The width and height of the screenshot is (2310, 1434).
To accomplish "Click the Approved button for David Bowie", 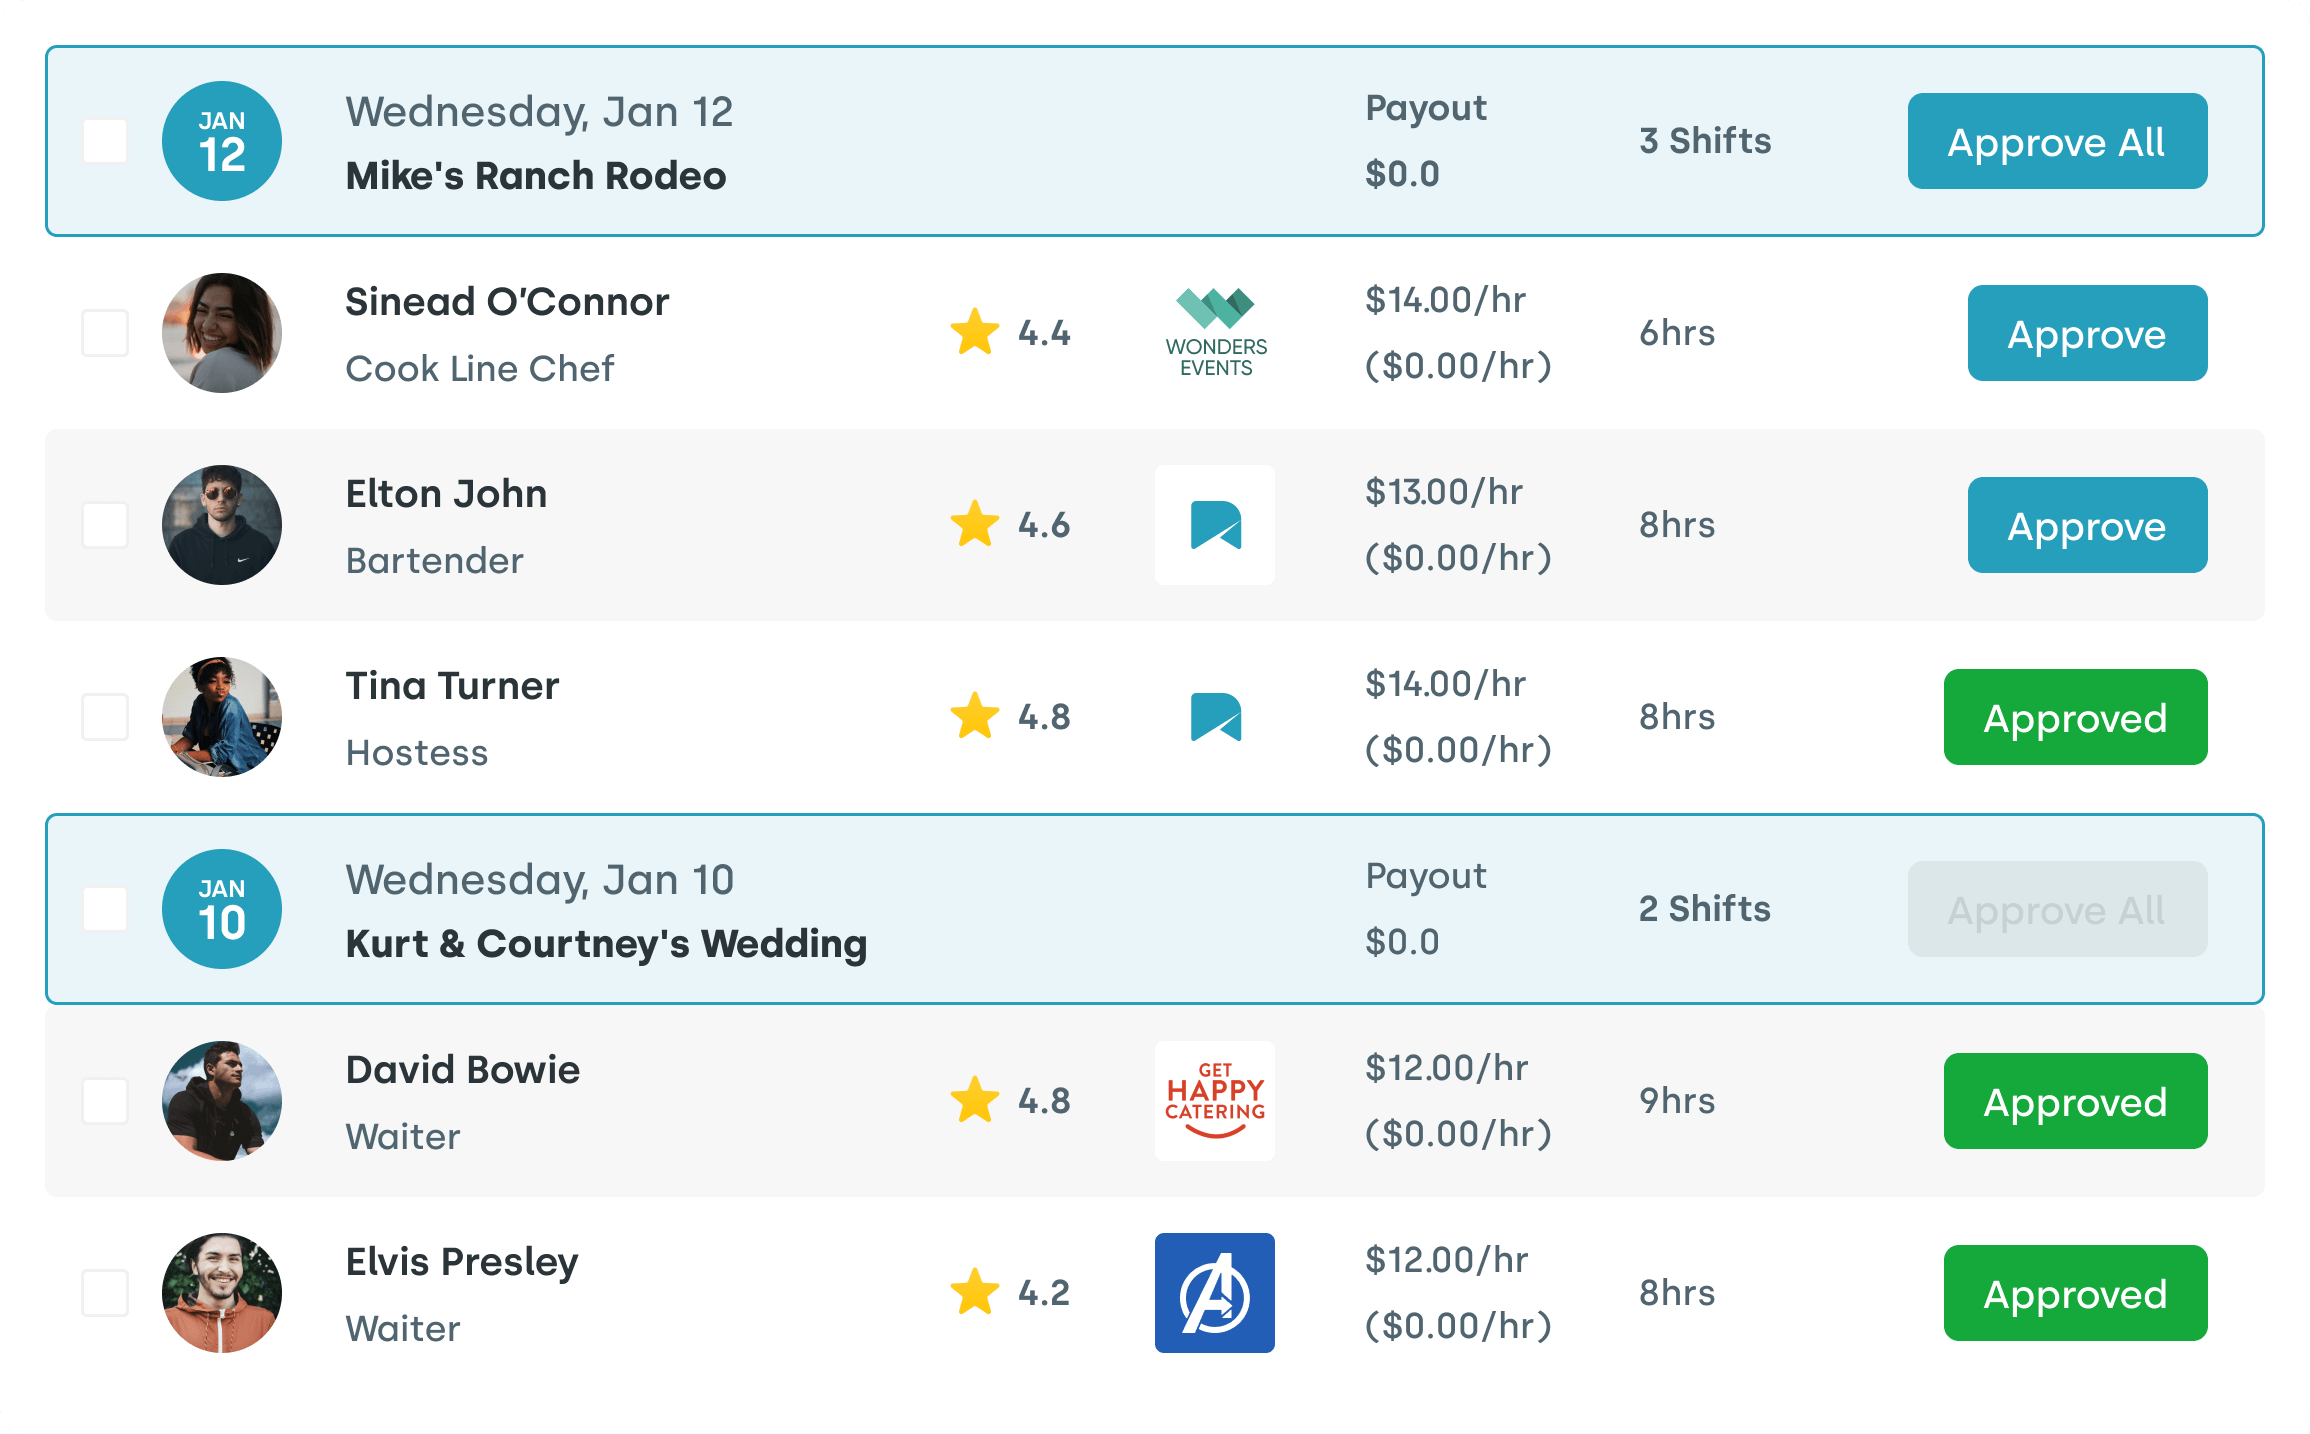I will (2075, 1101).
